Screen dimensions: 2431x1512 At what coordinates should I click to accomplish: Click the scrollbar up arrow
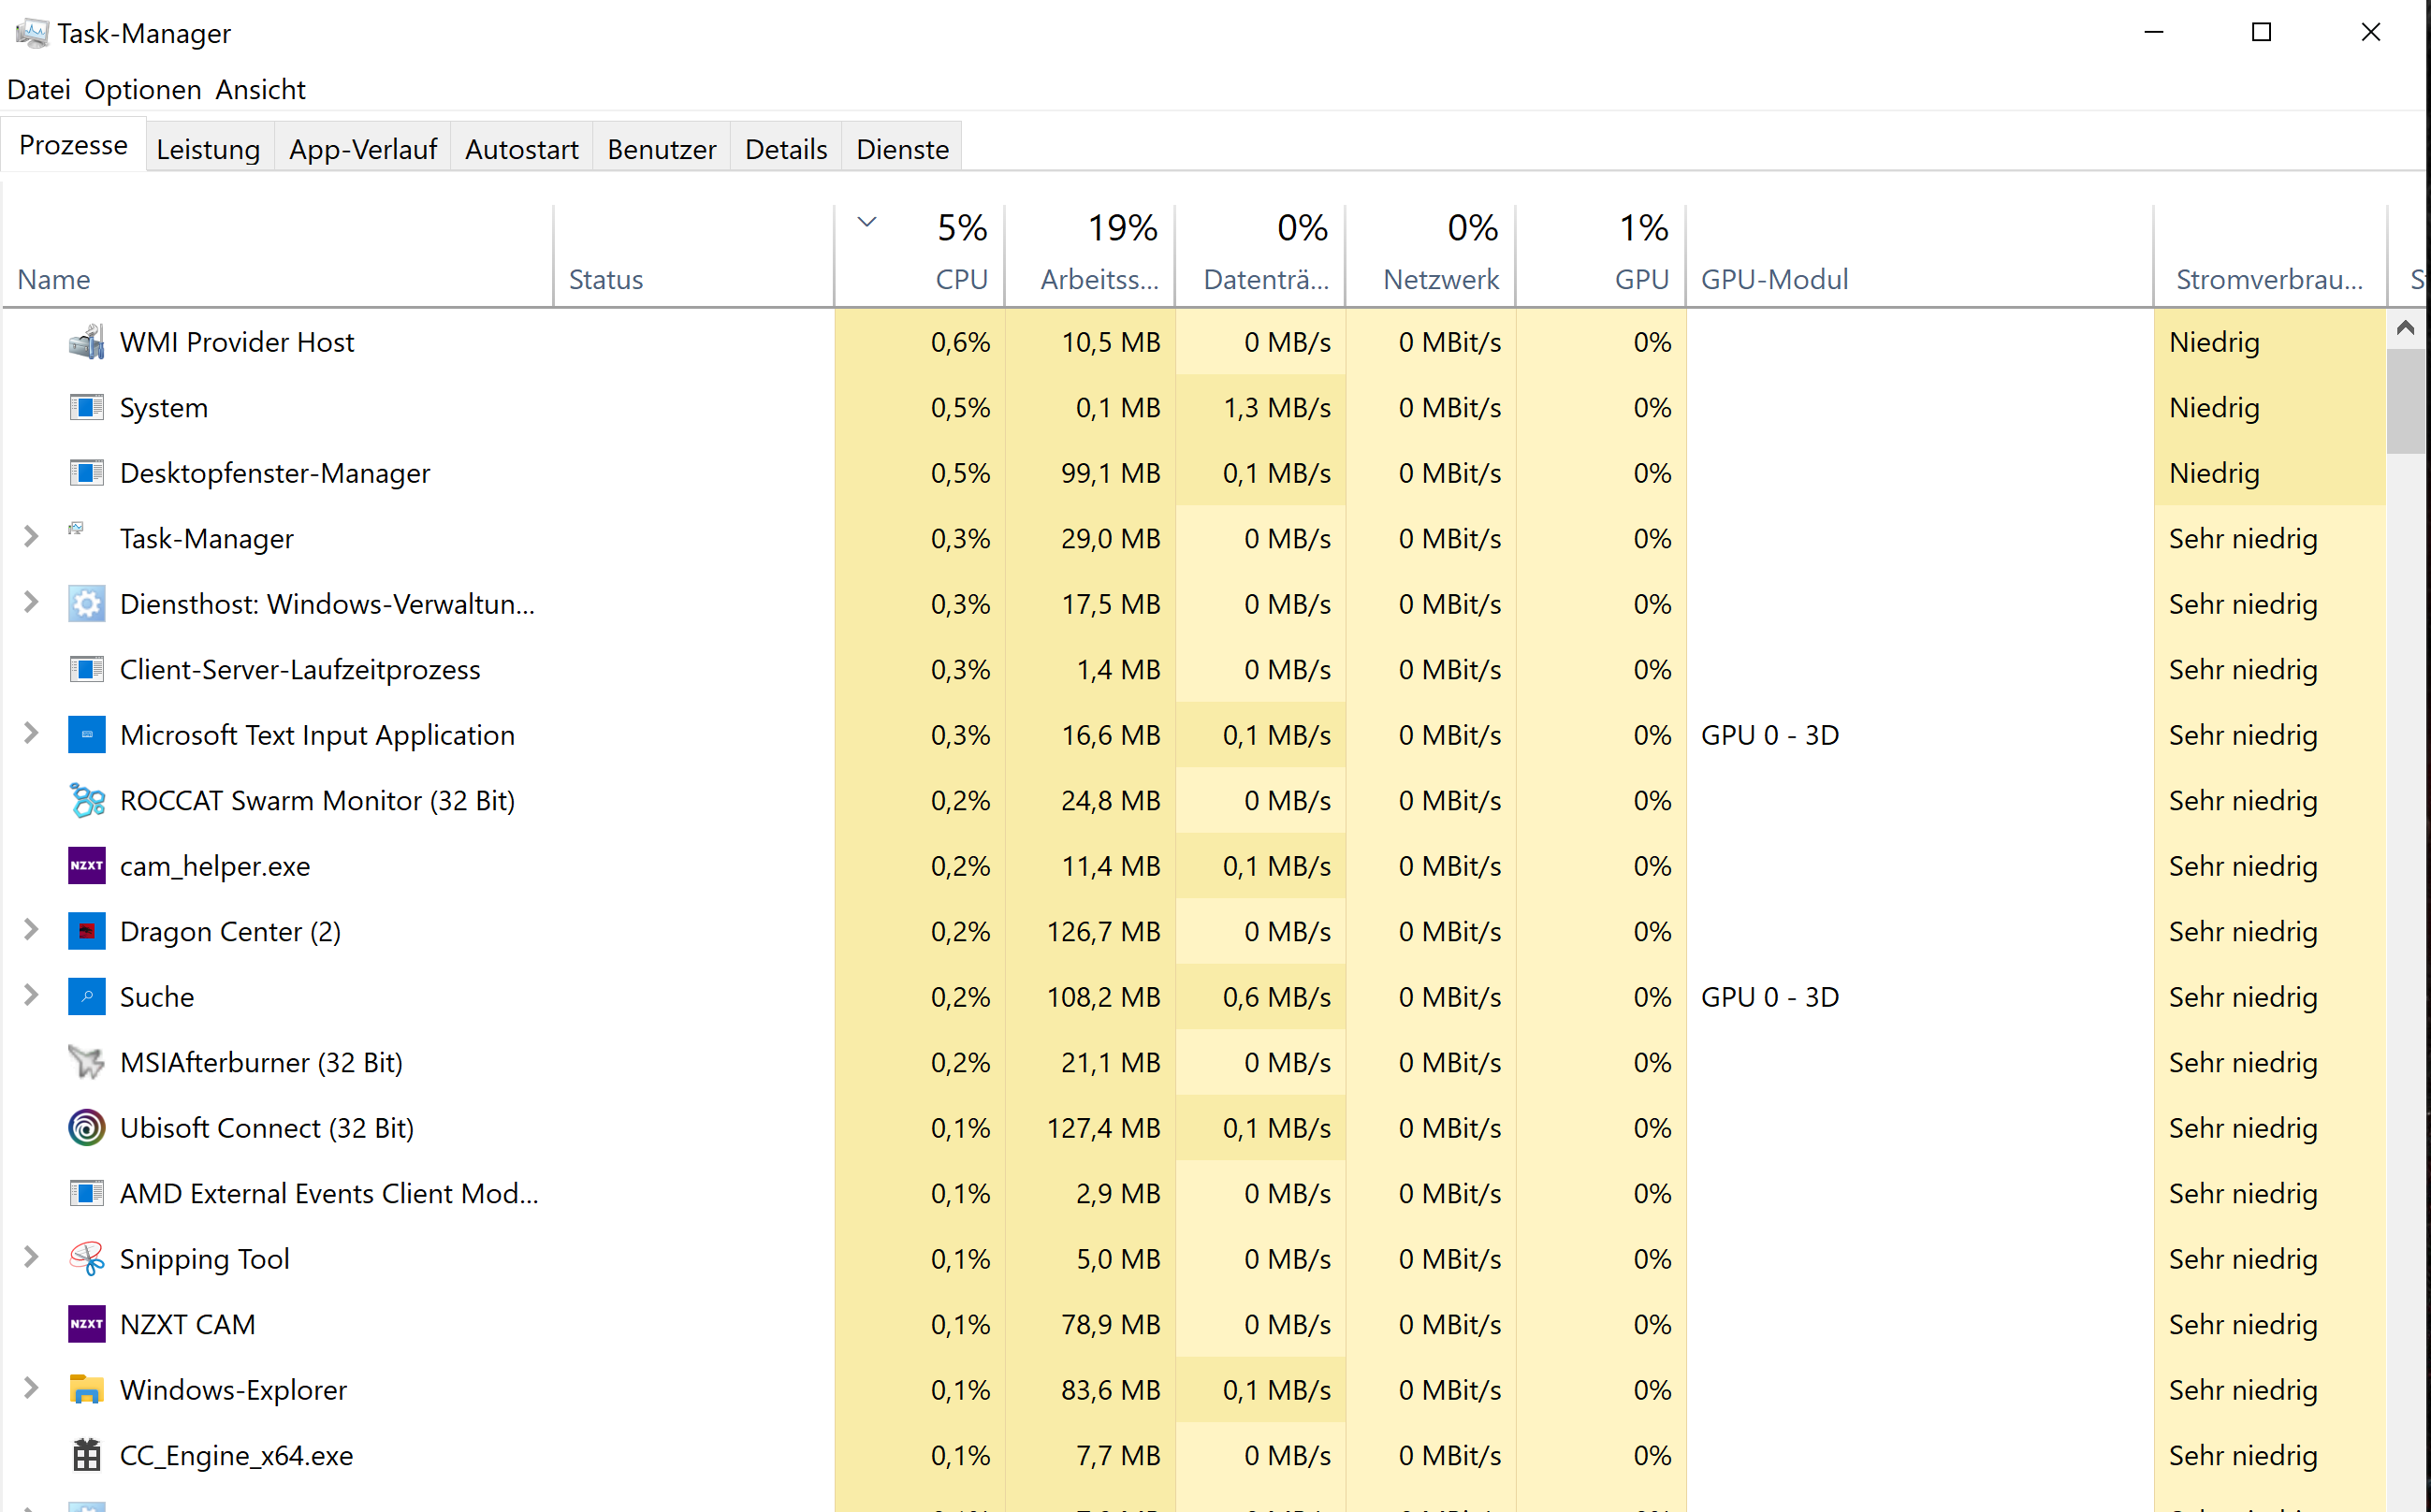2405,328
